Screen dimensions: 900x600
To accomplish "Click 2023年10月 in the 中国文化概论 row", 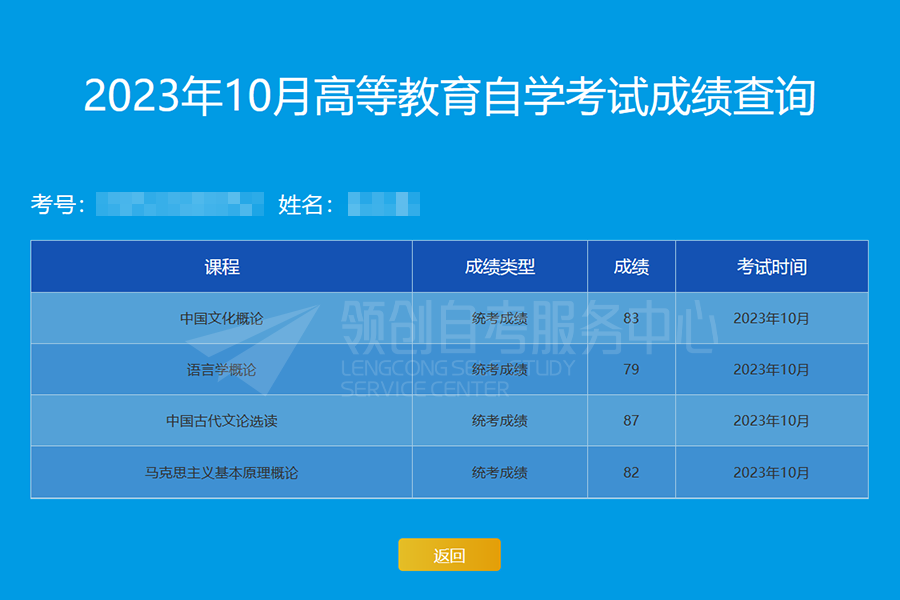I will [x=771, y=318].
